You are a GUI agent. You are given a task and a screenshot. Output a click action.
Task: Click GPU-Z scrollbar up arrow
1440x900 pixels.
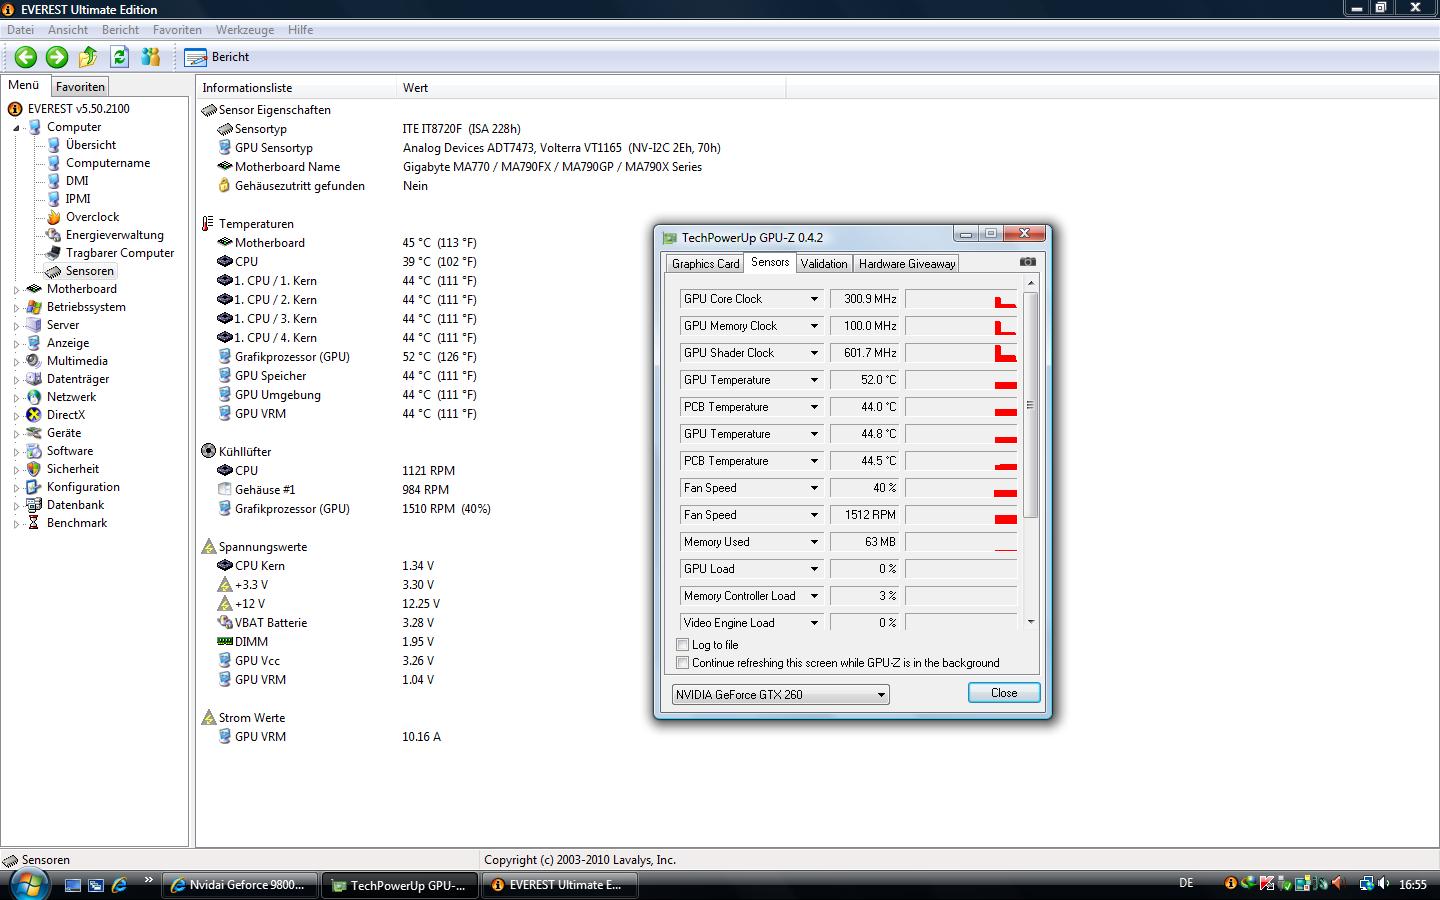[x=1030, y=284]
